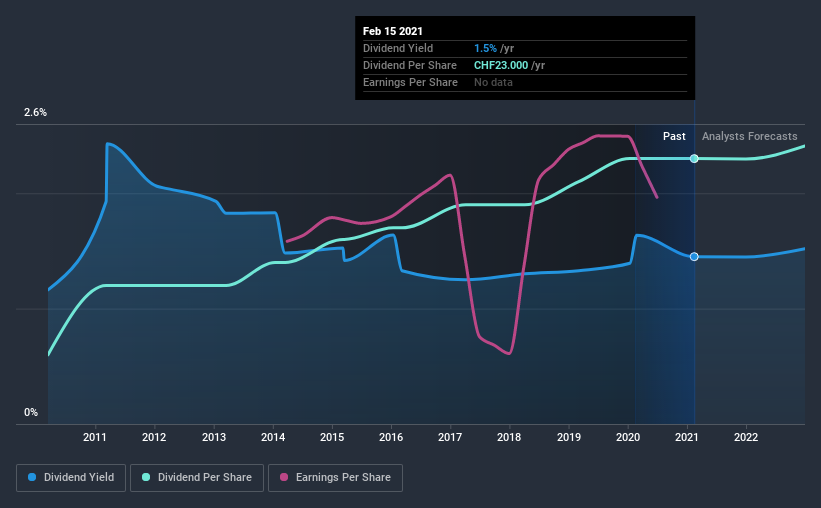Toggle the Dividend Per Share legend button
The height and width of the screenshot is (508, 821).
197,478
